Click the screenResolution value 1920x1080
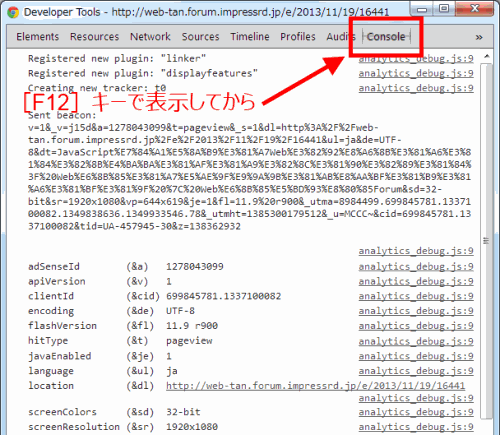This screenshot has width=500, height=435. pyautogui.click(x=192, y=427)
